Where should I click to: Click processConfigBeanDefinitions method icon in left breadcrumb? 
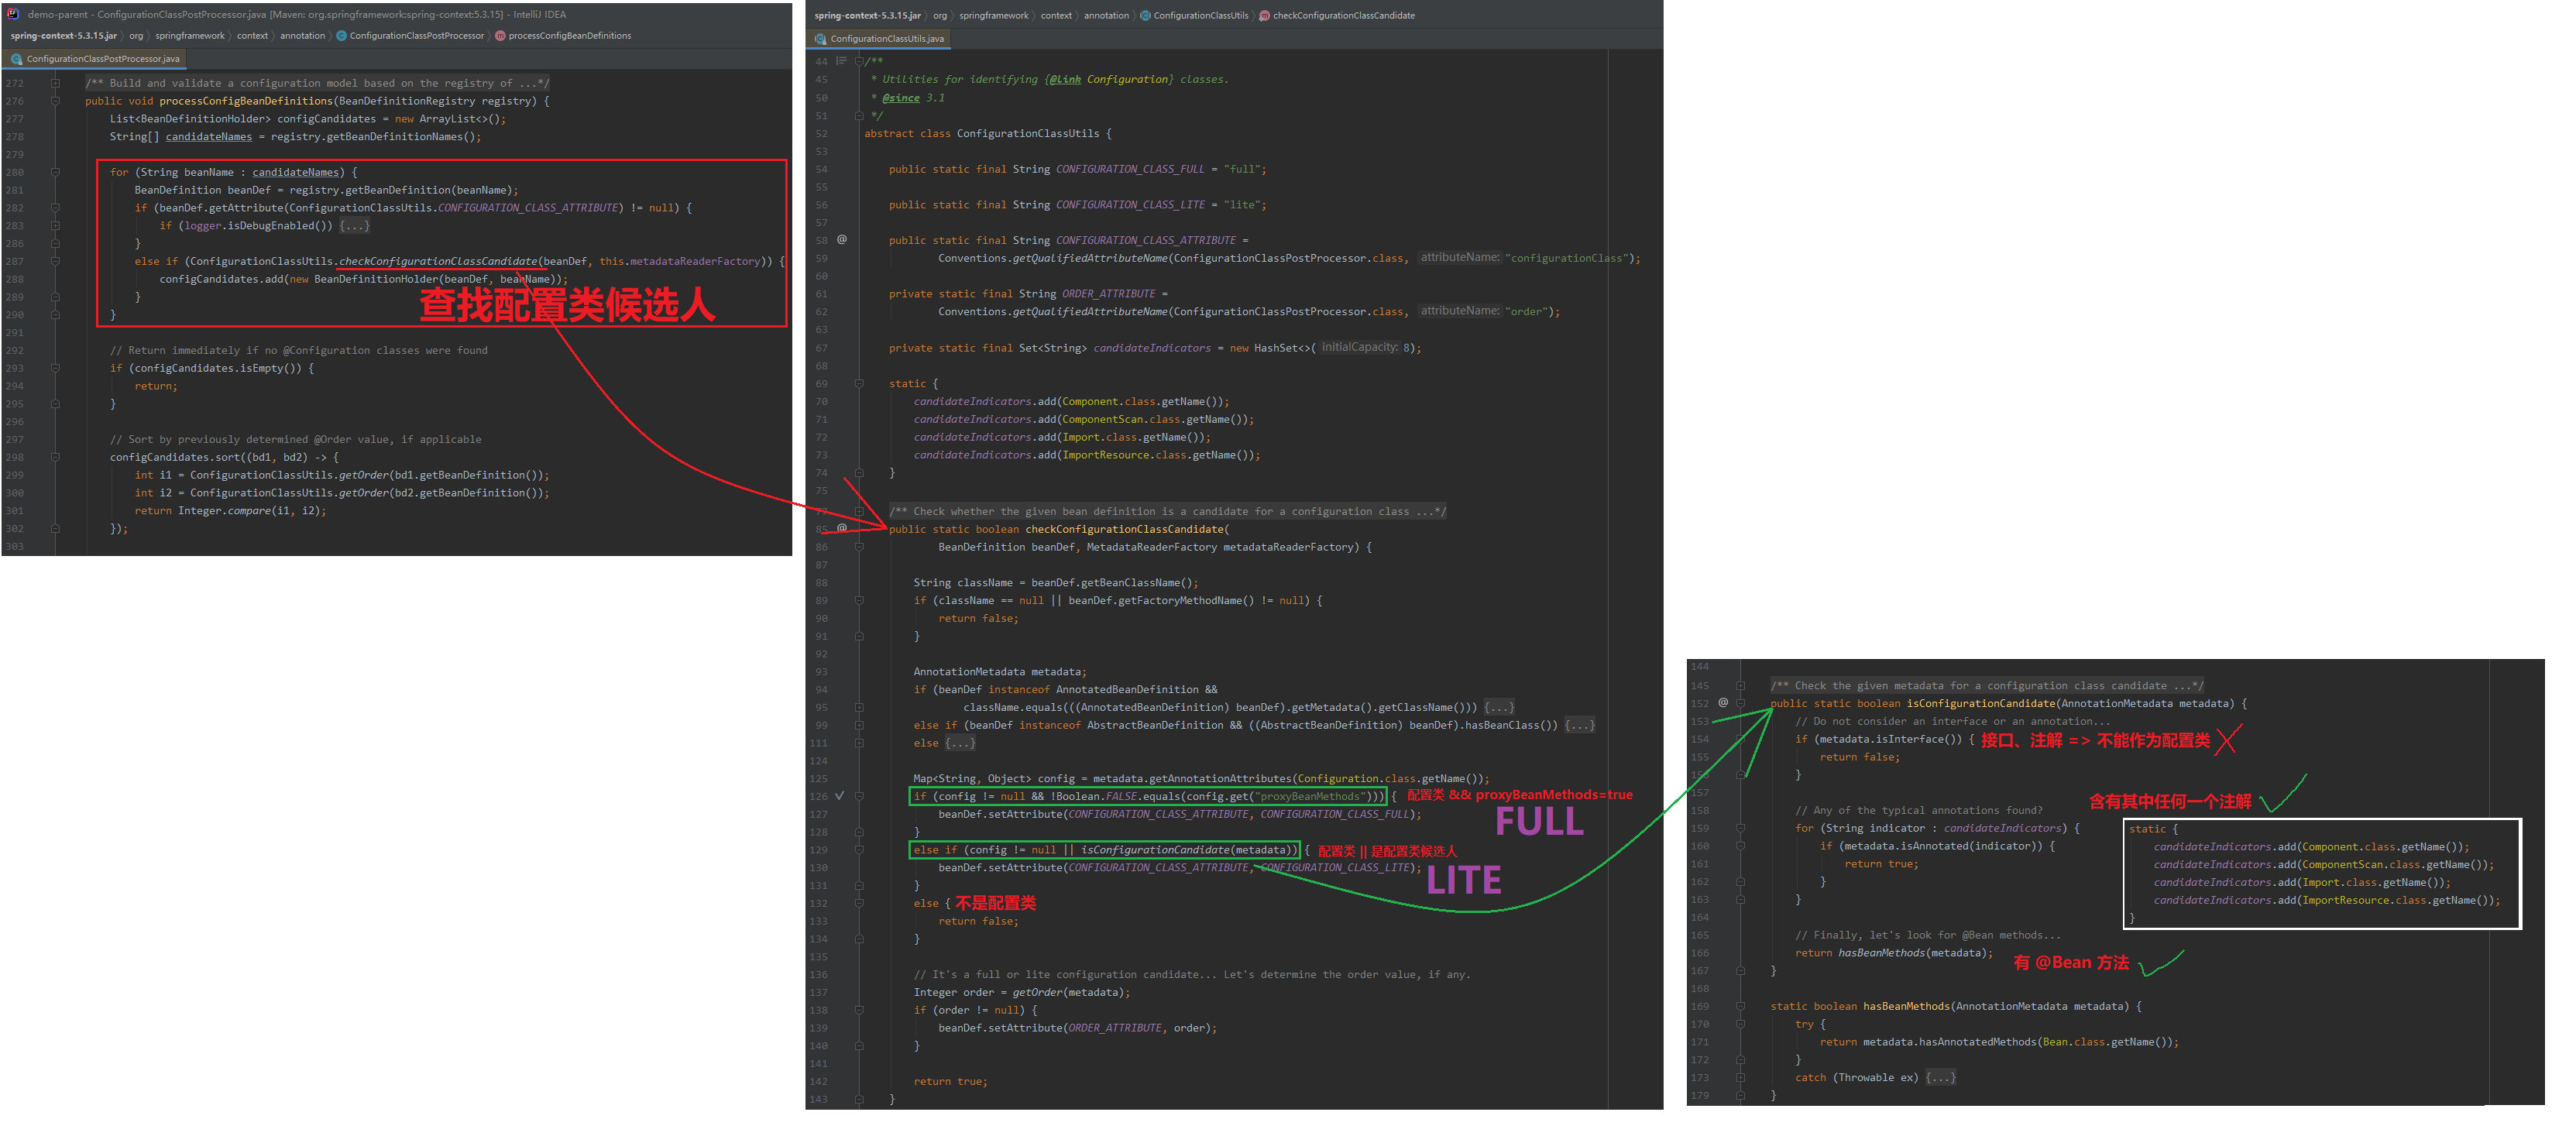click(500, 36)
